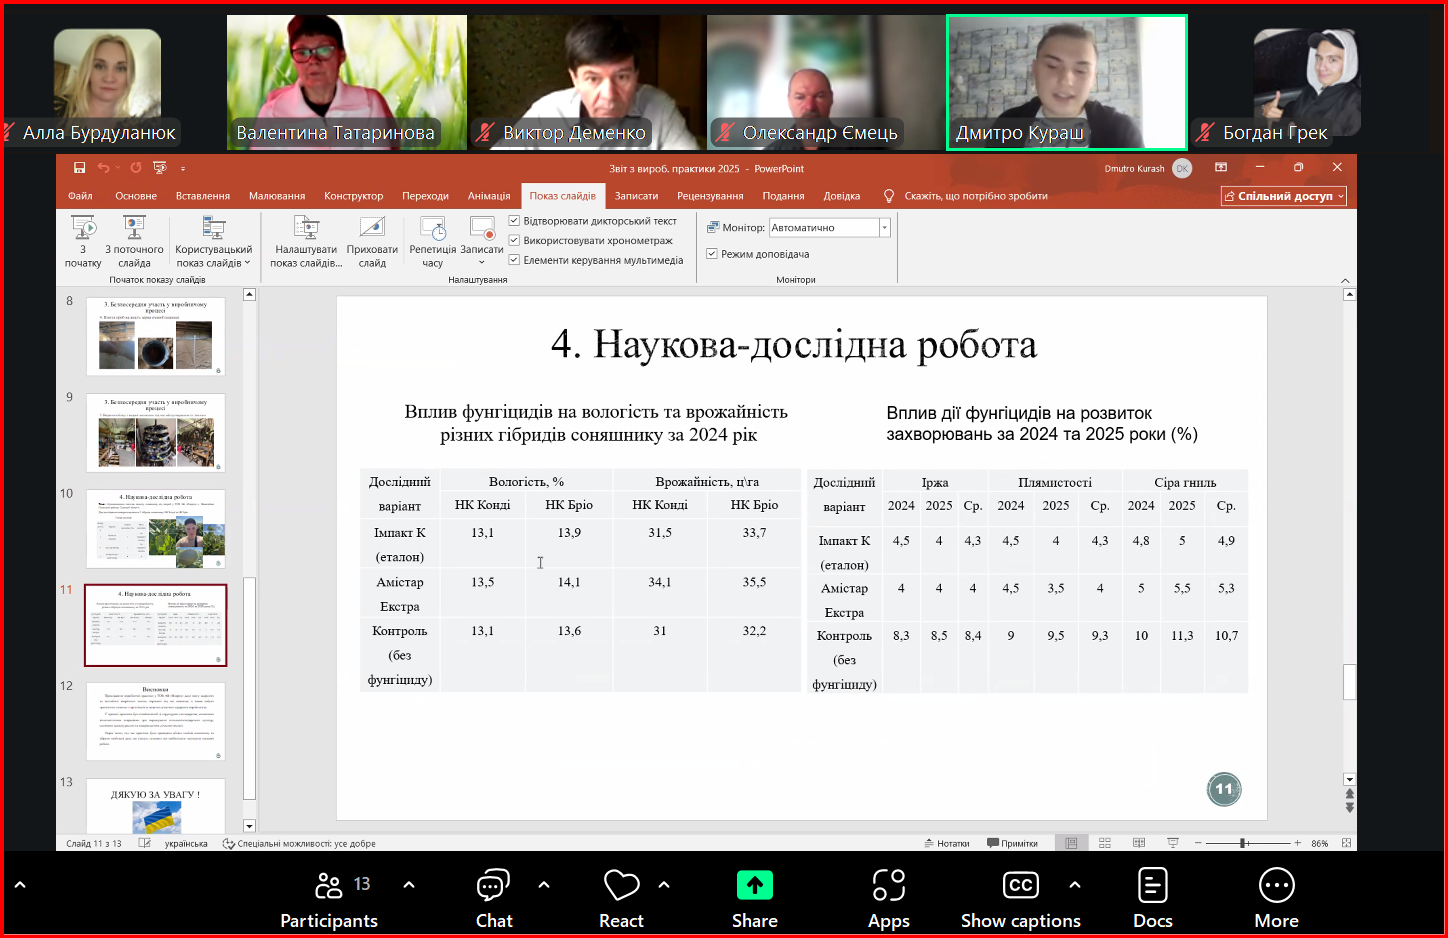This screenshot has width=1448, height=938.
Task: Disable Режим доповідача checkbox
Action: pos(712,254)
